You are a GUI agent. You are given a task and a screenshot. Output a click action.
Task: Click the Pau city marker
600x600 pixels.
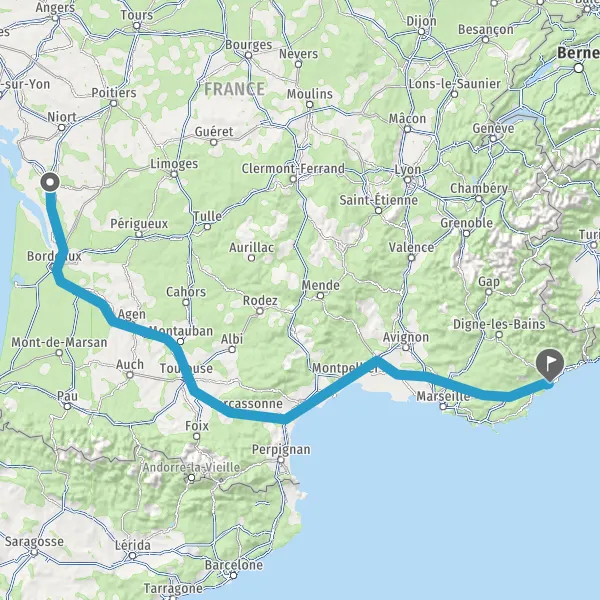click(x=67, y=406)
